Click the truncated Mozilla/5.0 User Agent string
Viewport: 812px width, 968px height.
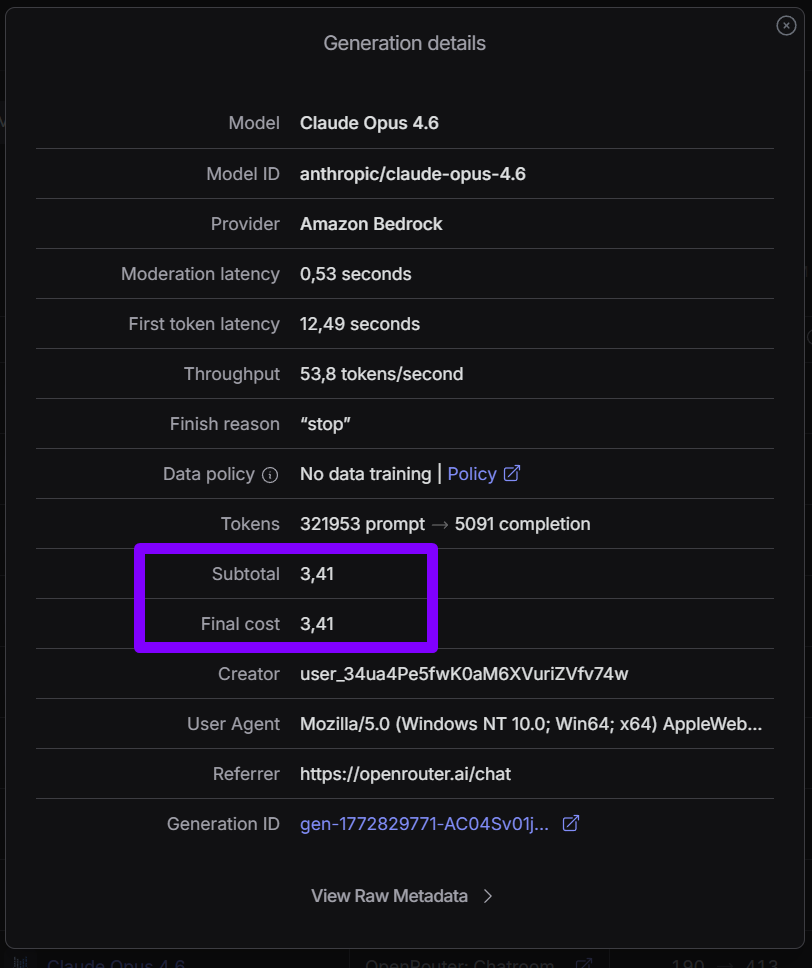[x=531, y=724]
